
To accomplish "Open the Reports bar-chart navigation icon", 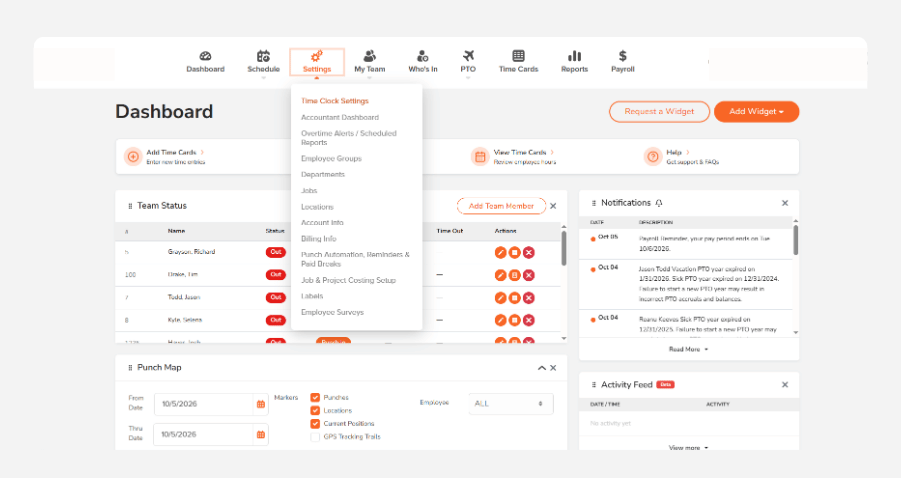I will (575, 56).
